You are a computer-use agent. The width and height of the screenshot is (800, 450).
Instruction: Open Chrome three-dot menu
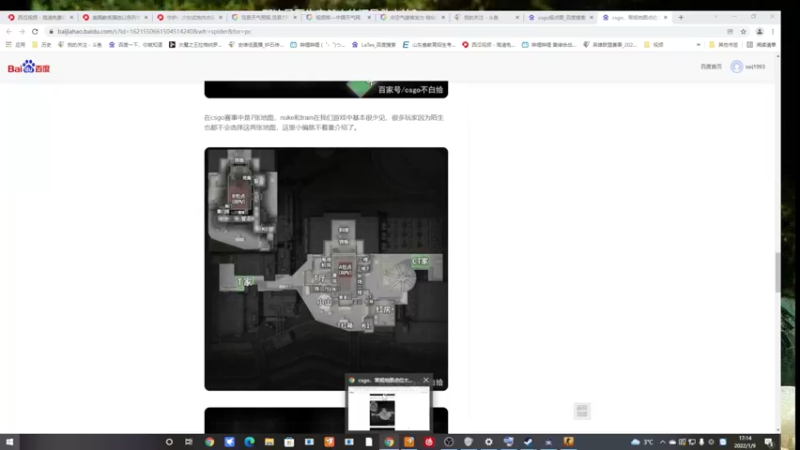pyautogui.click(x=772, y=32)
